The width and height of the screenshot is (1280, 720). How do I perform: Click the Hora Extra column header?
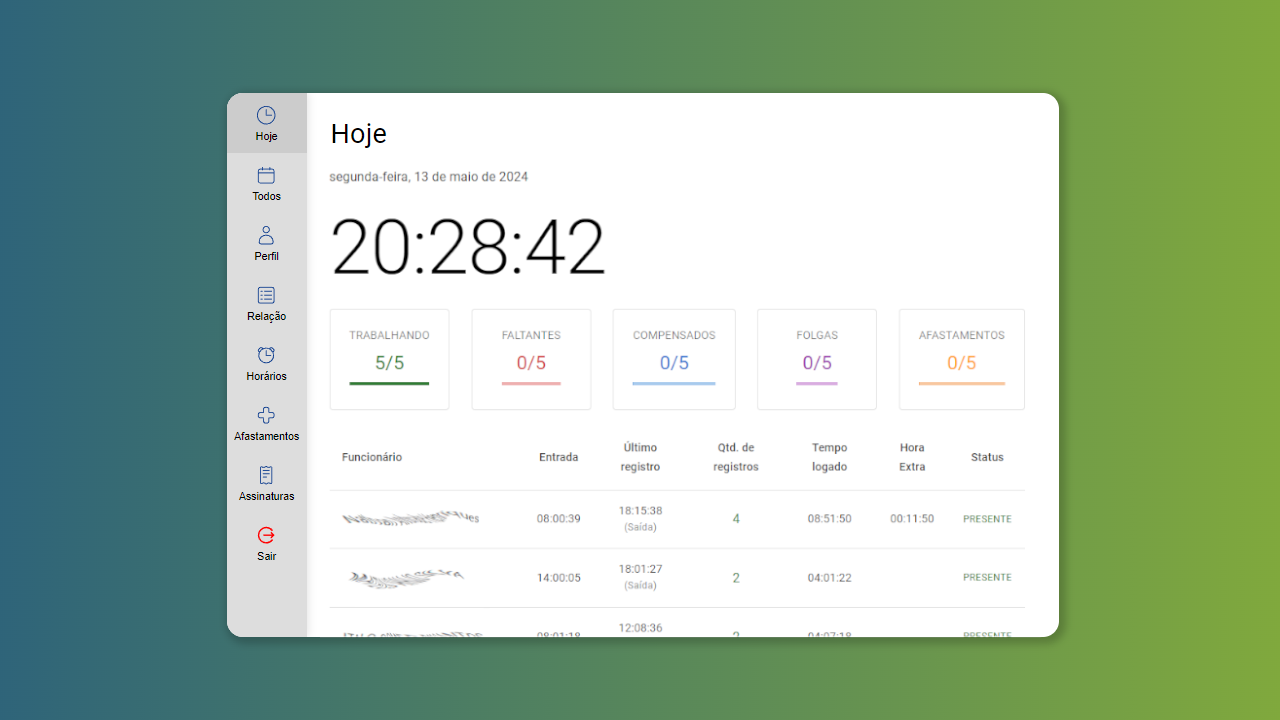(x=912, y=457)
